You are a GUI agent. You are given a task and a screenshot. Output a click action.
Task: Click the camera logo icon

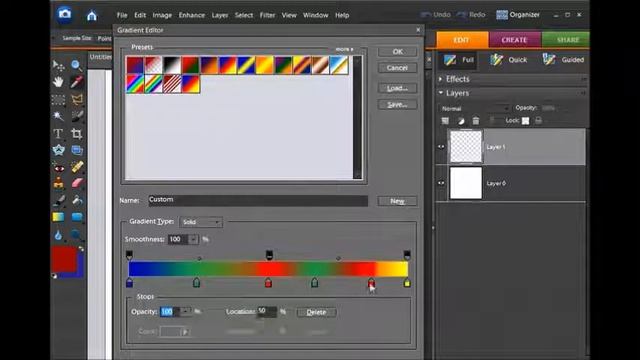pyautogui.click(x=64, y=14)
